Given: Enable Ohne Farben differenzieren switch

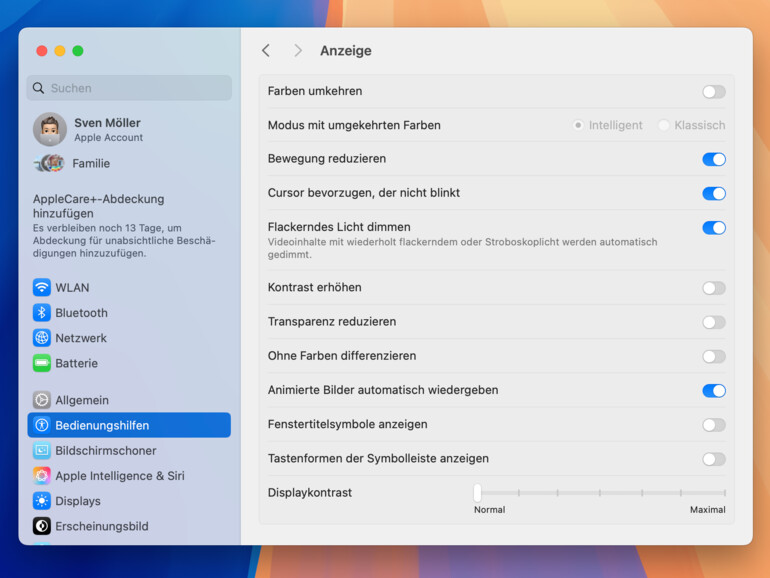Looking at the screenshot, I should [714, 357].
